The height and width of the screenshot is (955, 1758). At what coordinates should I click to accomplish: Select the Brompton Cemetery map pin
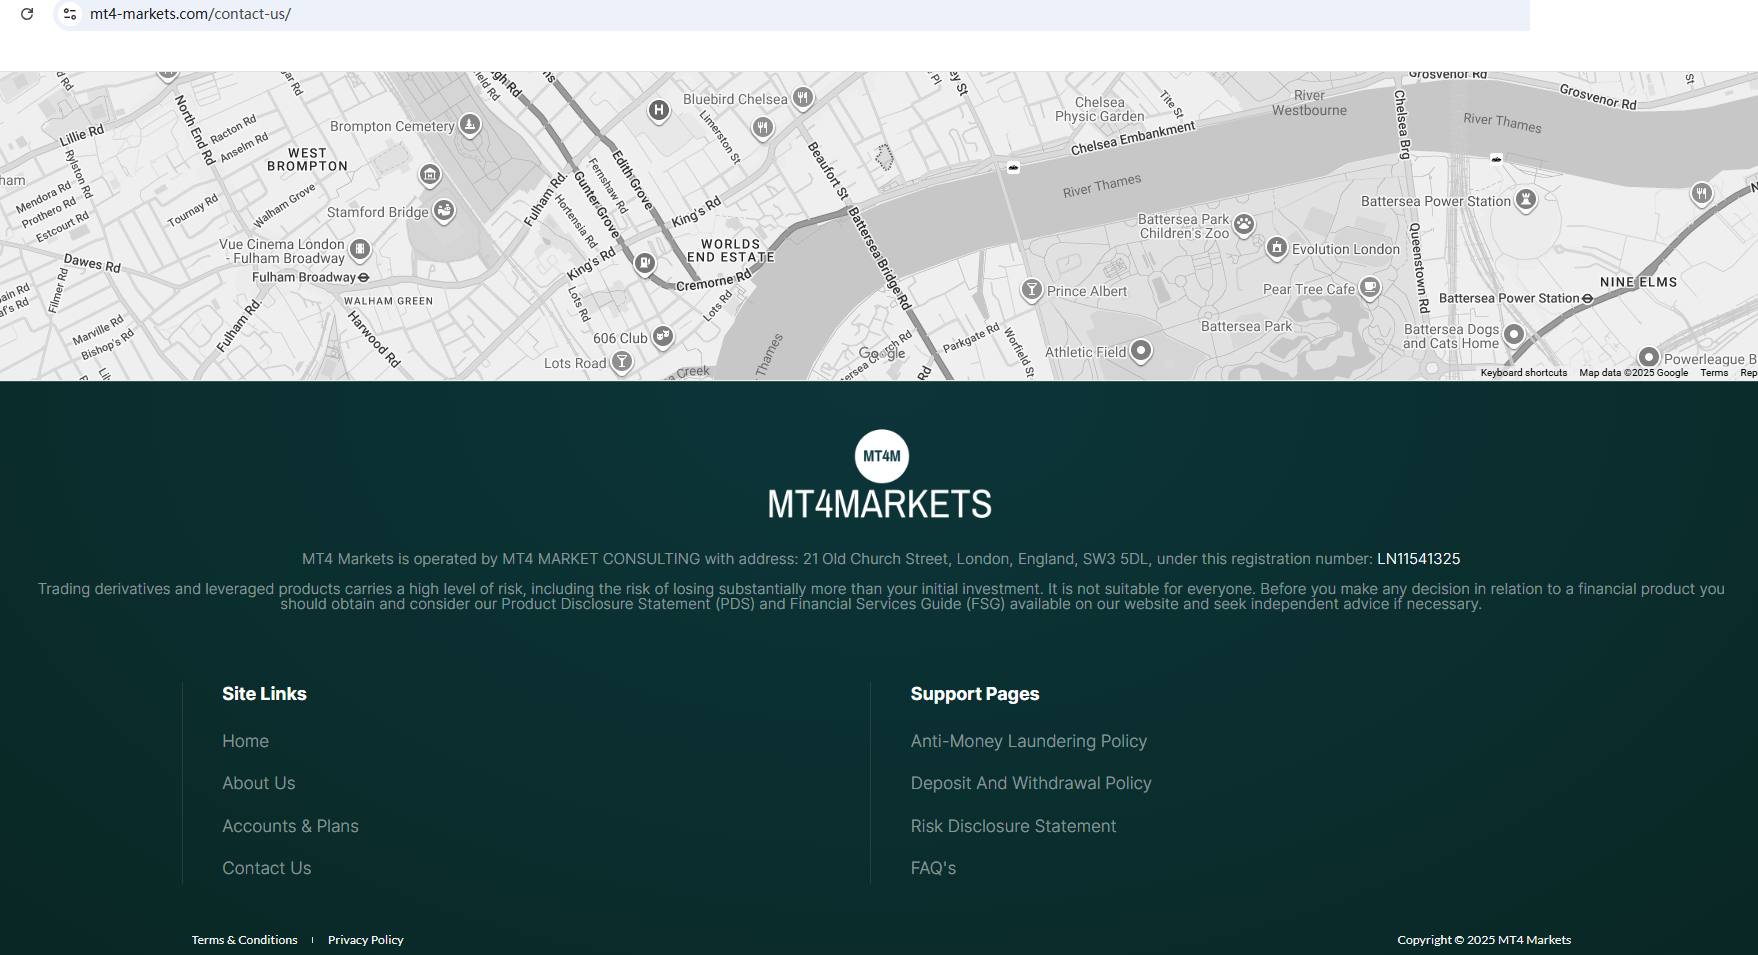coord(470,125)
